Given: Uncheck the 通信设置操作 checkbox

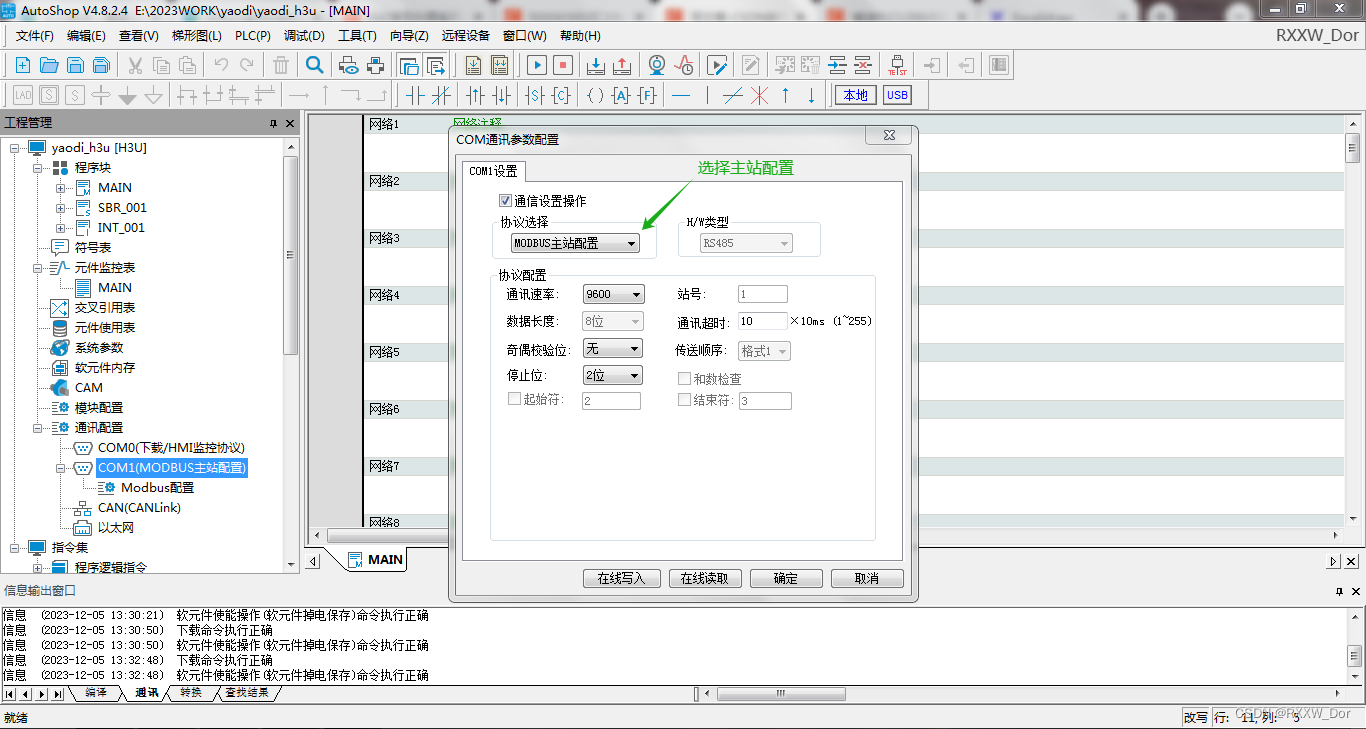Looking at the screenshot, I should coord(506,199).
